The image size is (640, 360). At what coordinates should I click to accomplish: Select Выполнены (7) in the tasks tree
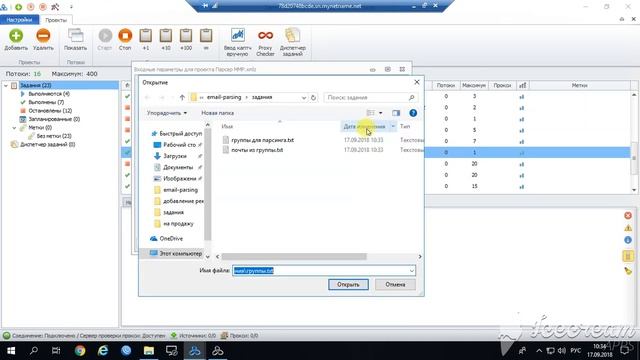(46, 102)
